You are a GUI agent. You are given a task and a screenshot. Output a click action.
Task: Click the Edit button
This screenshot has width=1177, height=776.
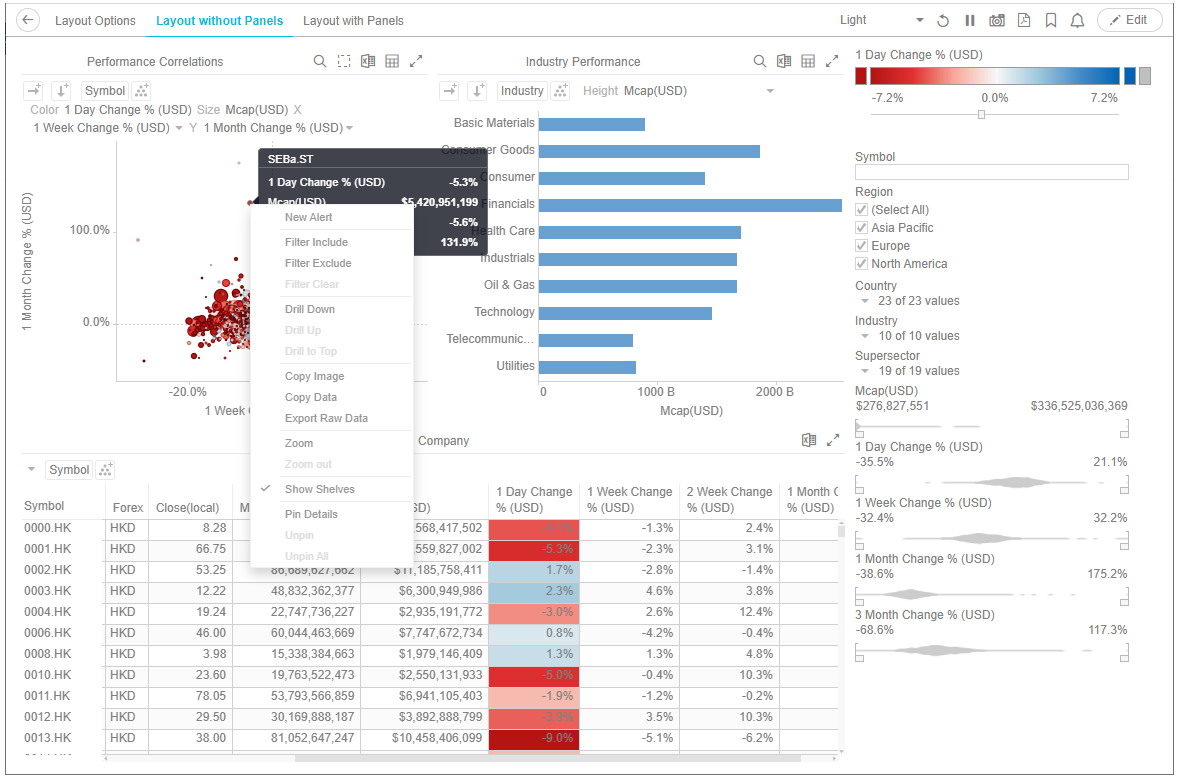point(1129,20)
